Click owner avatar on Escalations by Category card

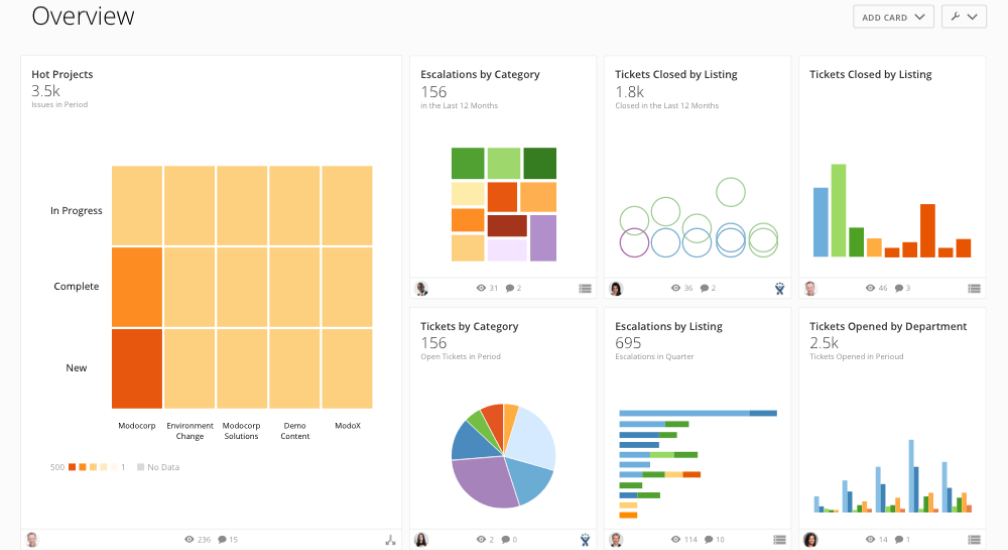[422, 288]
